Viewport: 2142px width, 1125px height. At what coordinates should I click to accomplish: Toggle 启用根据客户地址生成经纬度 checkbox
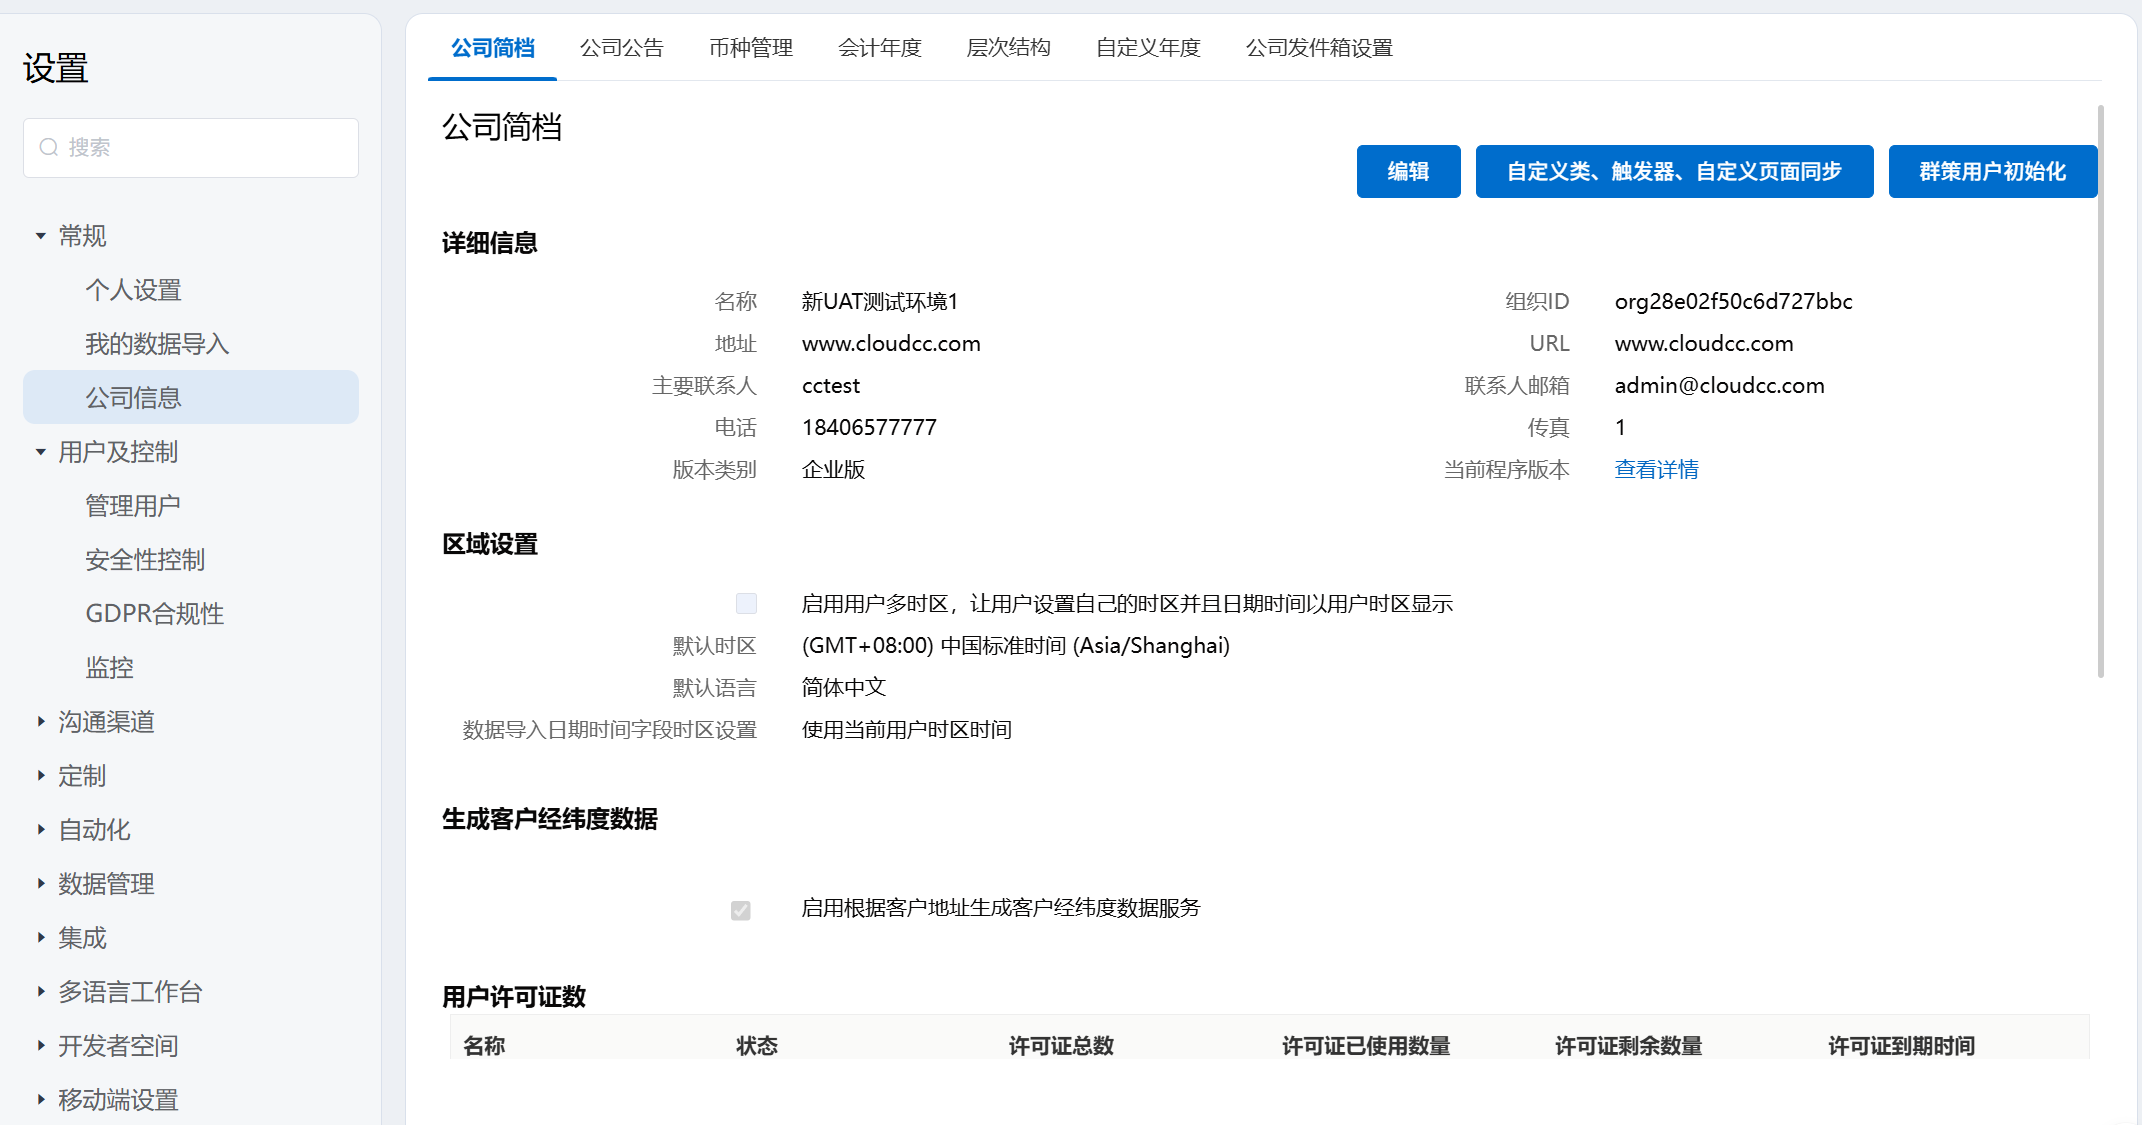(x=741, y=910)
